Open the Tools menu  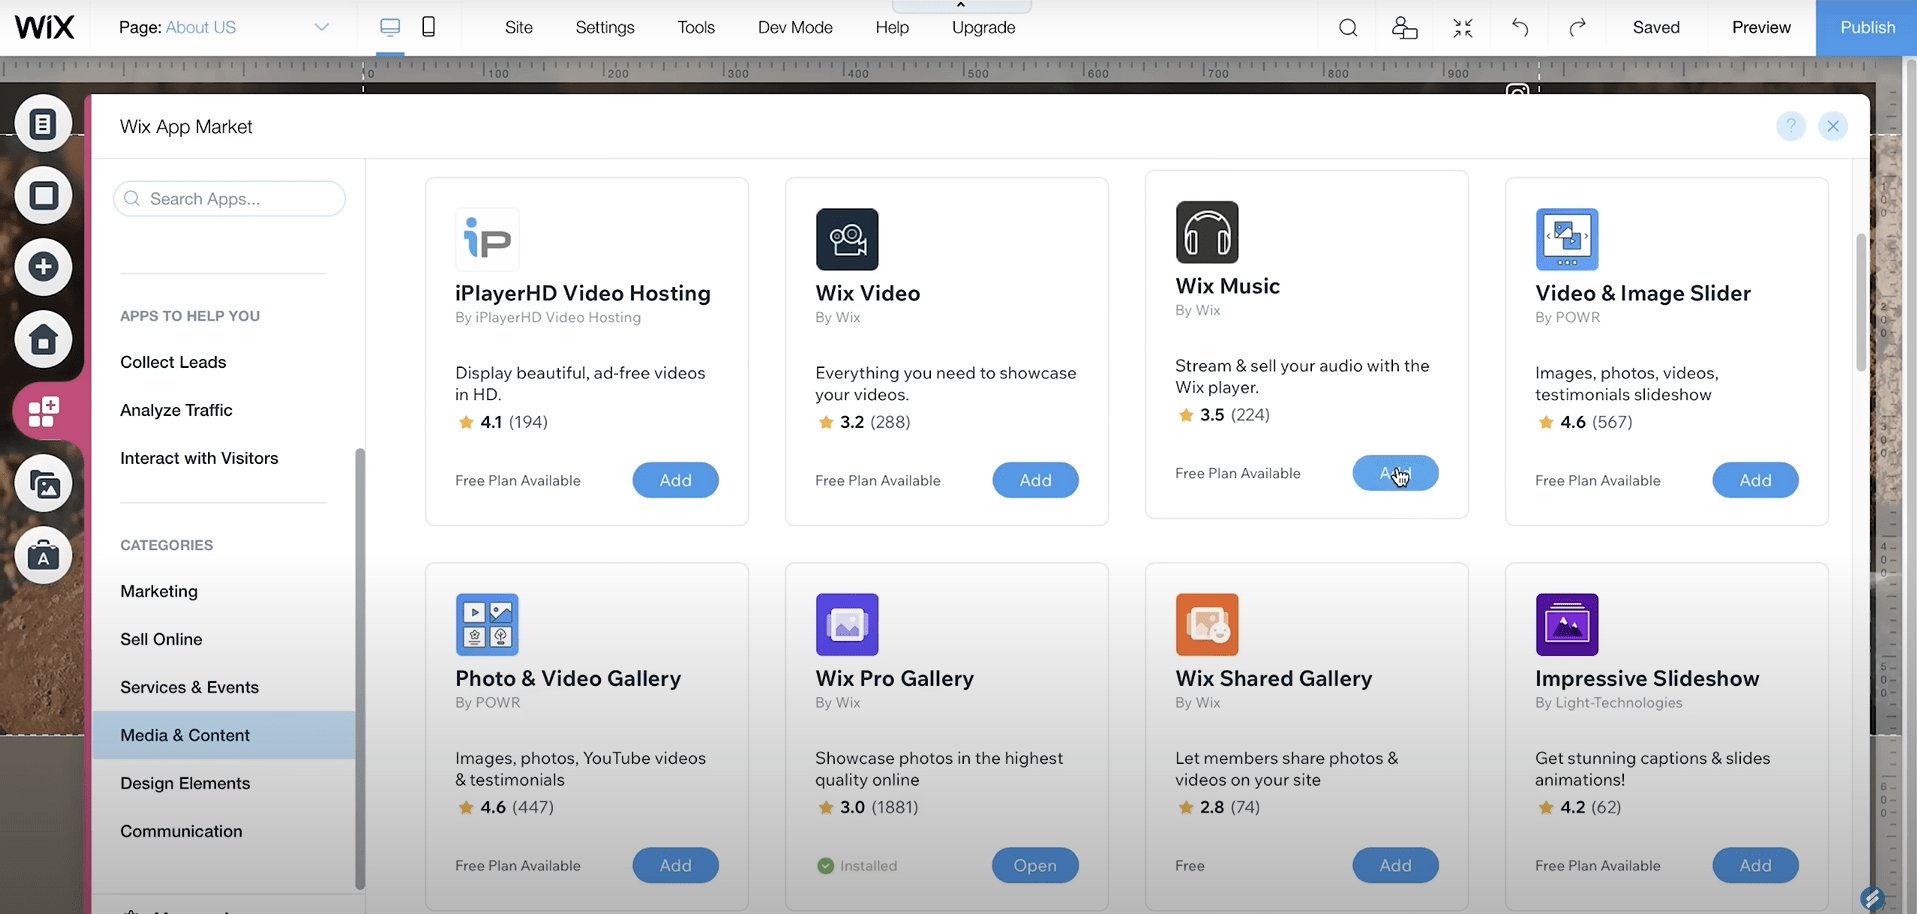pos(696,28)
